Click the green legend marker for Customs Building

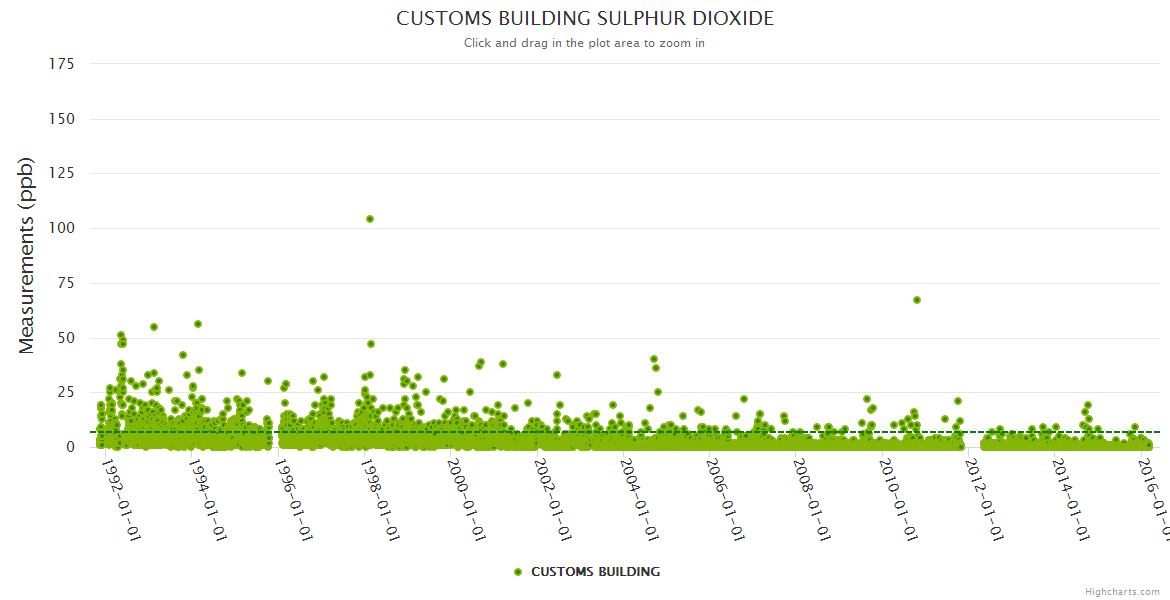pos(517,572)
